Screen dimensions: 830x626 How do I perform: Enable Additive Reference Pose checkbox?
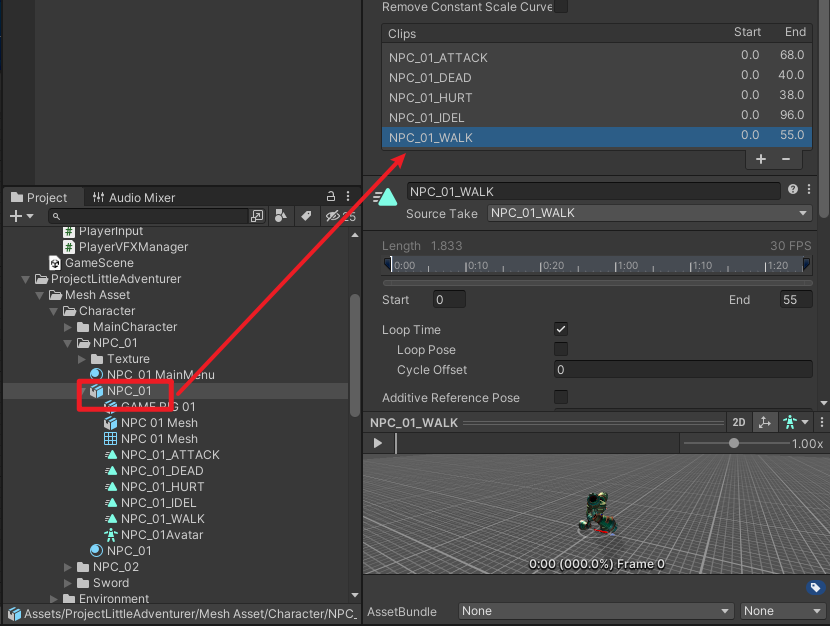(x=561, y=397)
